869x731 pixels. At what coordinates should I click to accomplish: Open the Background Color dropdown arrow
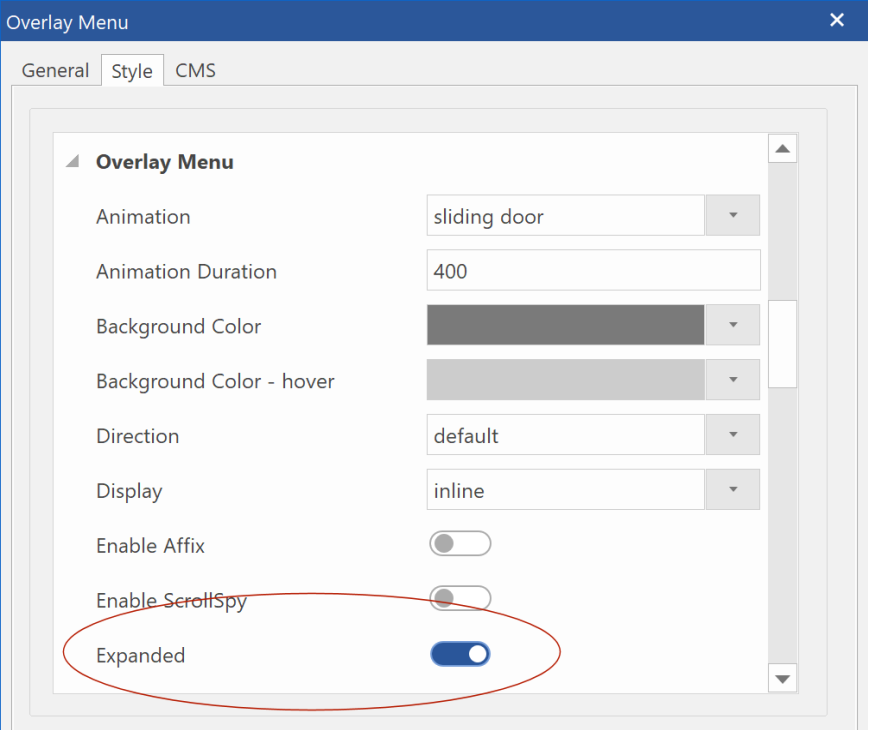tap(732, 325)
